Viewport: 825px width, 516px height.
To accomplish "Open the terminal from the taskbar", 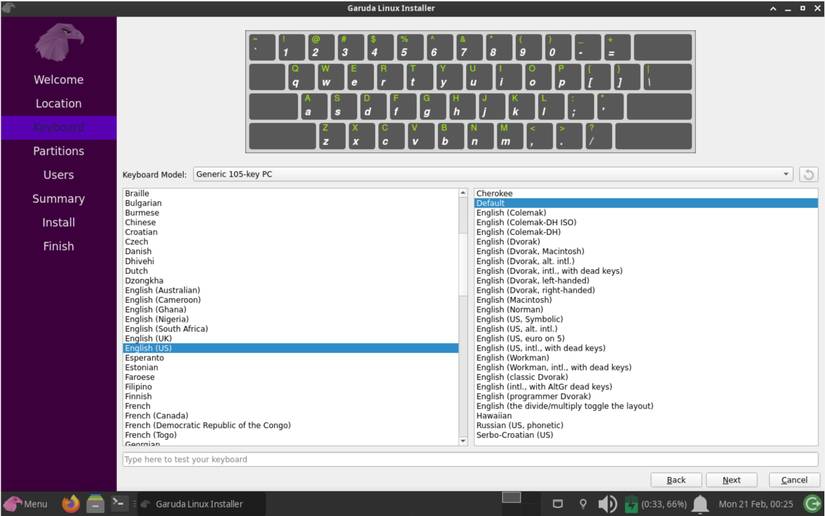I will click(119, 504).
